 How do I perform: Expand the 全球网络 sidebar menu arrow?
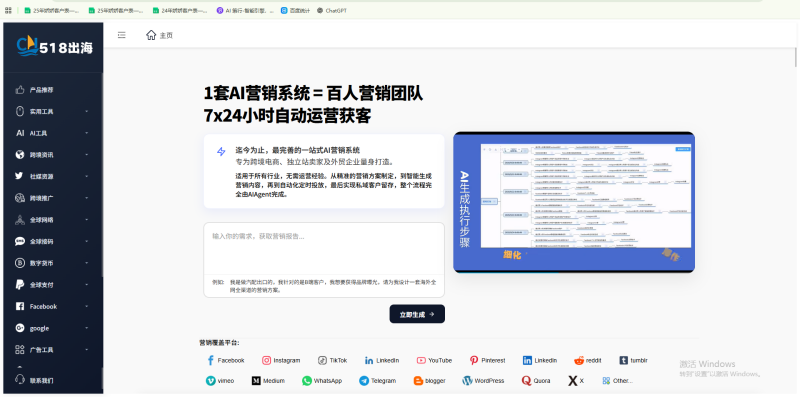point(86,220)
